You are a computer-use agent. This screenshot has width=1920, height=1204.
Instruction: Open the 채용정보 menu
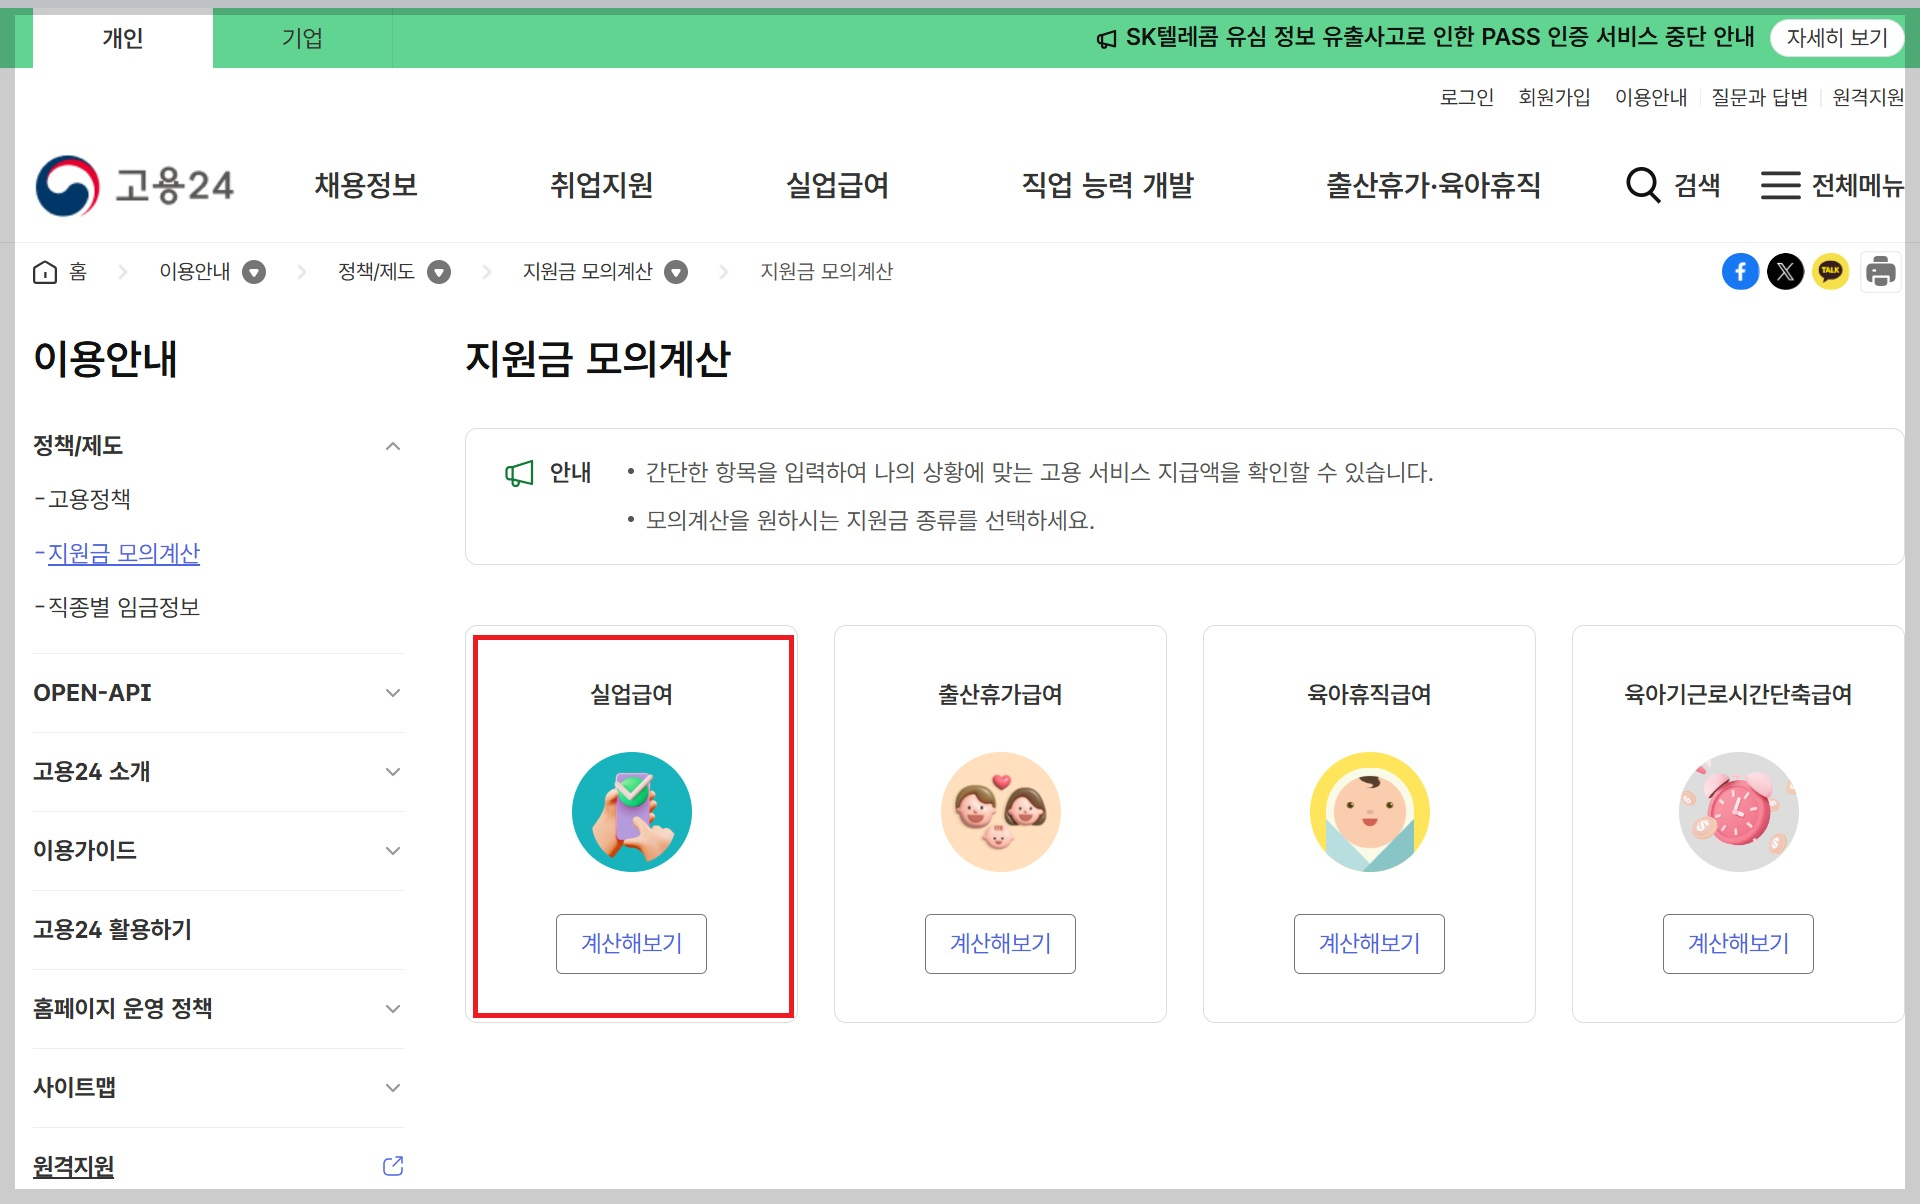(x=366, y=185)
